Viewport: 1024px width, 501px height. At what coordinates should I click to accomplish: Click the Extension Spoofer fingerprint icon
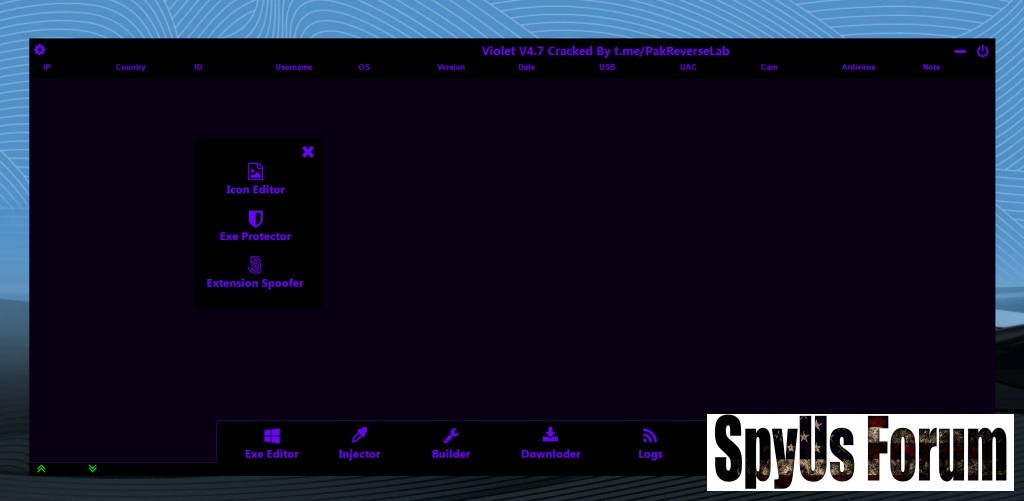(x=255, y=265)
